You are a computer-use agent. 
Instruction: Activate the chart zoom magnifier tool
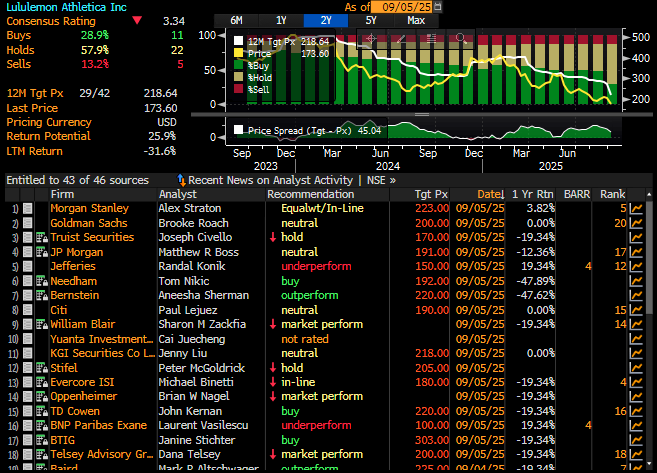click(461, 39)
